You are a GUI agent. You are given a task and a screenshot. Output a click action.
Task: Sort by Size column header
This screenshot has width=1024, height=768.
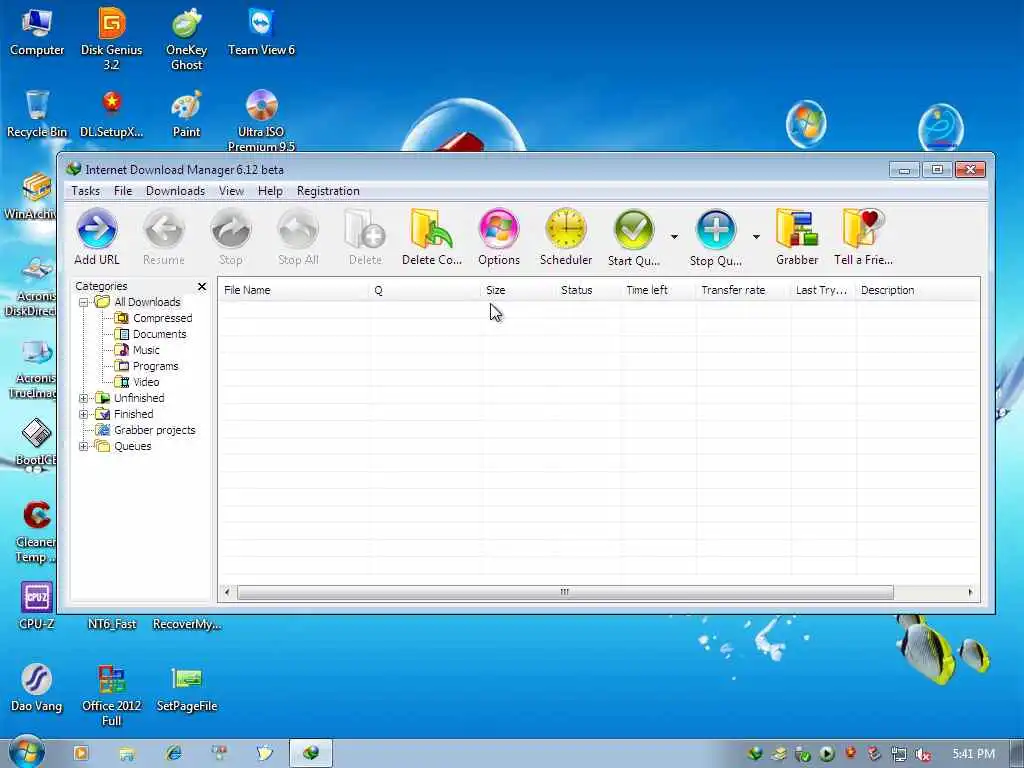[x=519, y=290]
